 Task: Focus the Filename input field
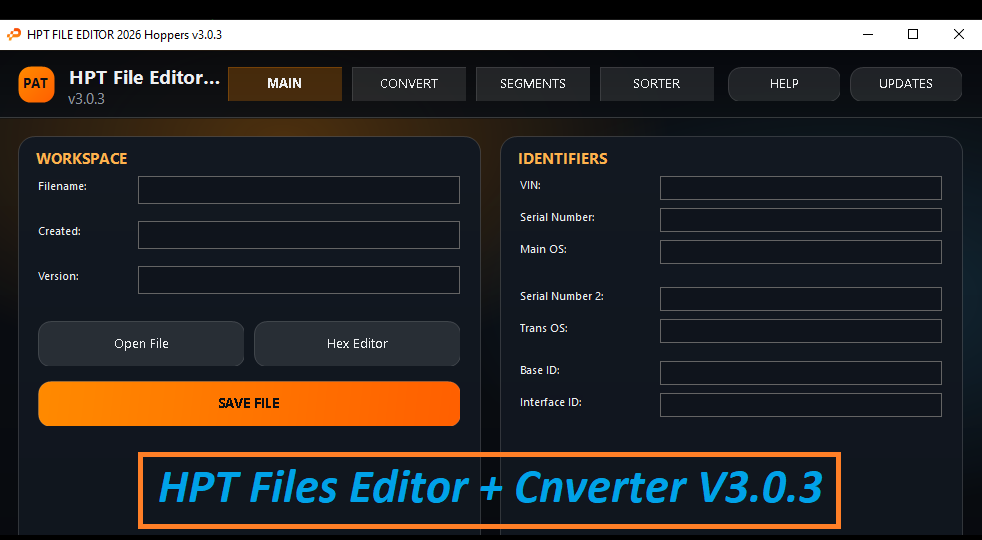299,190
